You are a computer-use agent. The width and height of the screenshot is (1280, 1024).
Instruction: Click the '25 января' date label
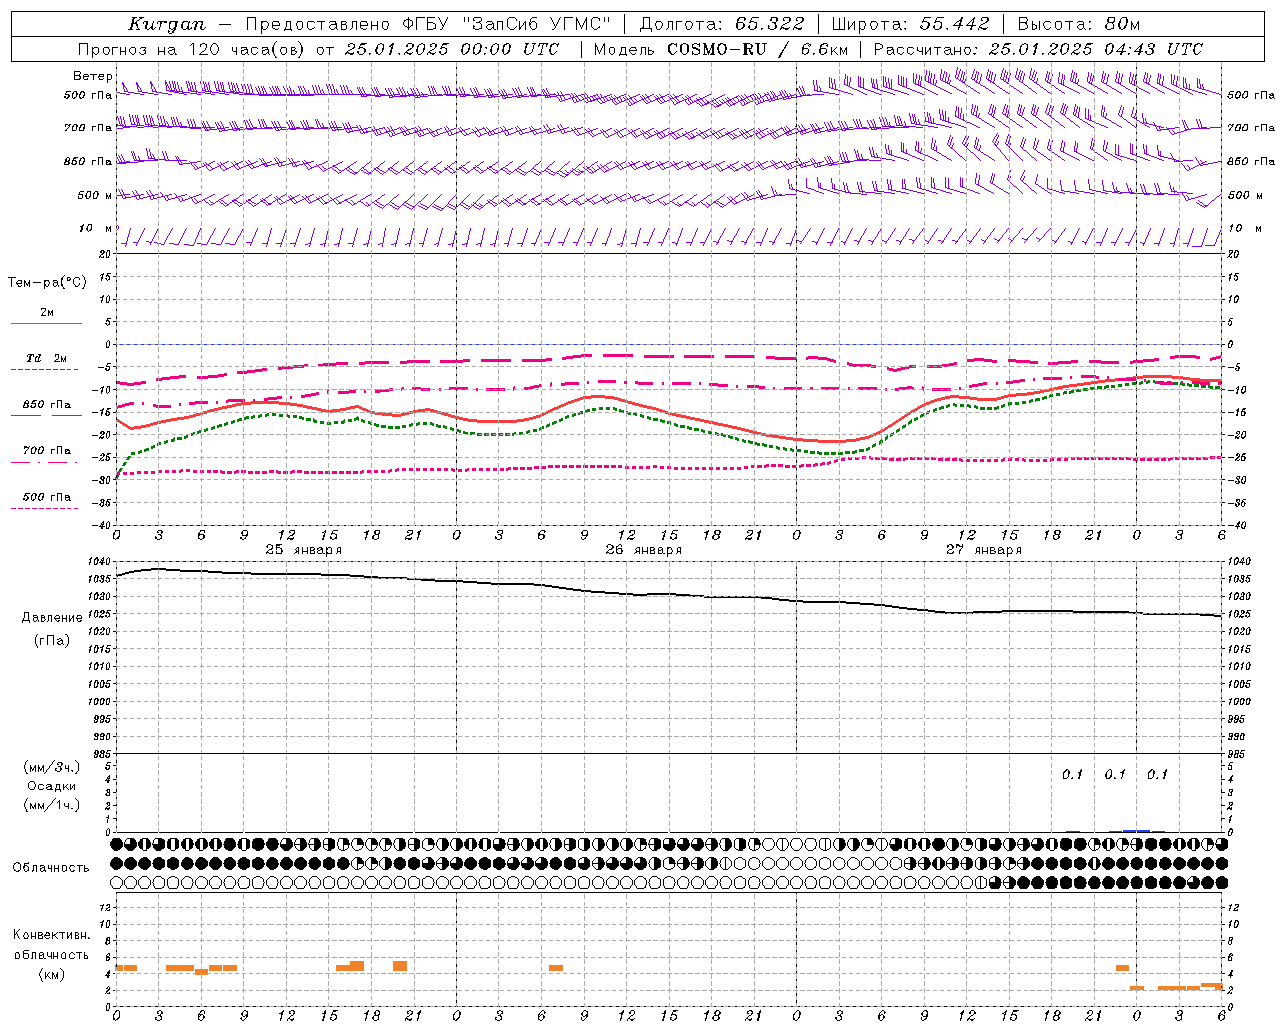303,550
